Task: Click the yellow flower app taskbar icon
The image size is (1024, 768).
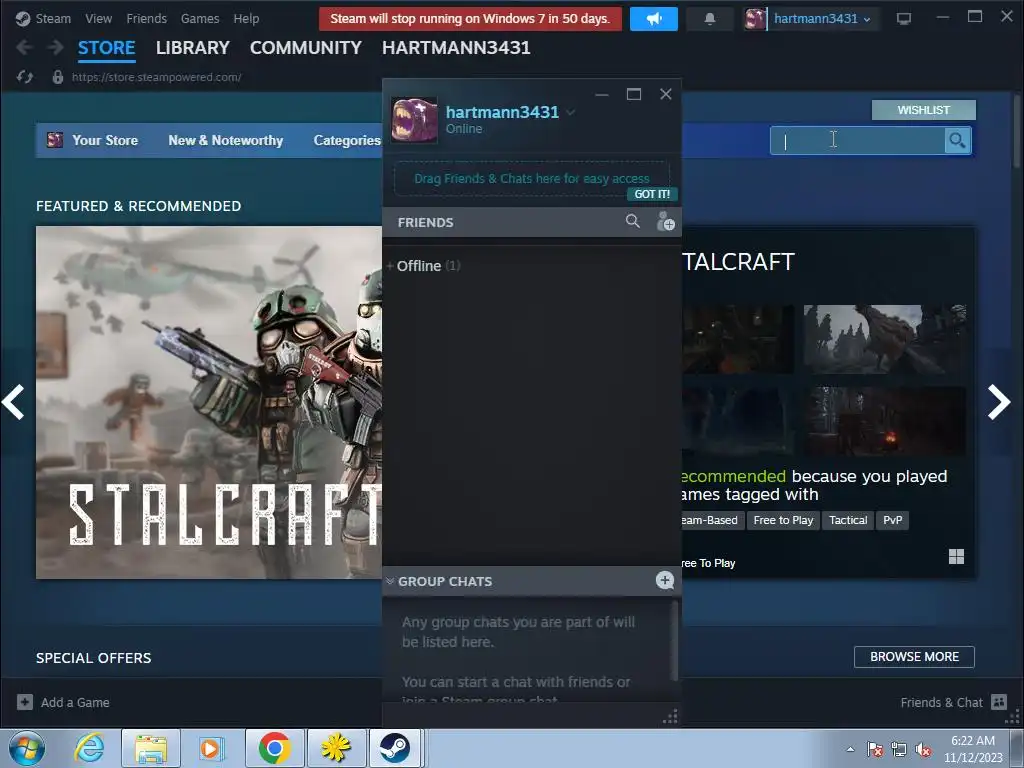Action: pos(336,748)
